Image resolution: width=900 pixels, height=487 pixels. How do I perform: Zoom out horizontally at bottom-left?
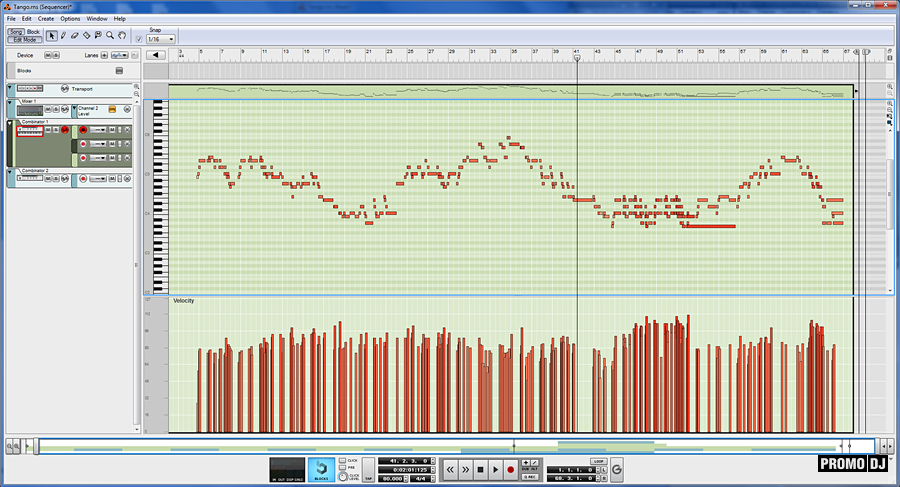pos(9,446)
